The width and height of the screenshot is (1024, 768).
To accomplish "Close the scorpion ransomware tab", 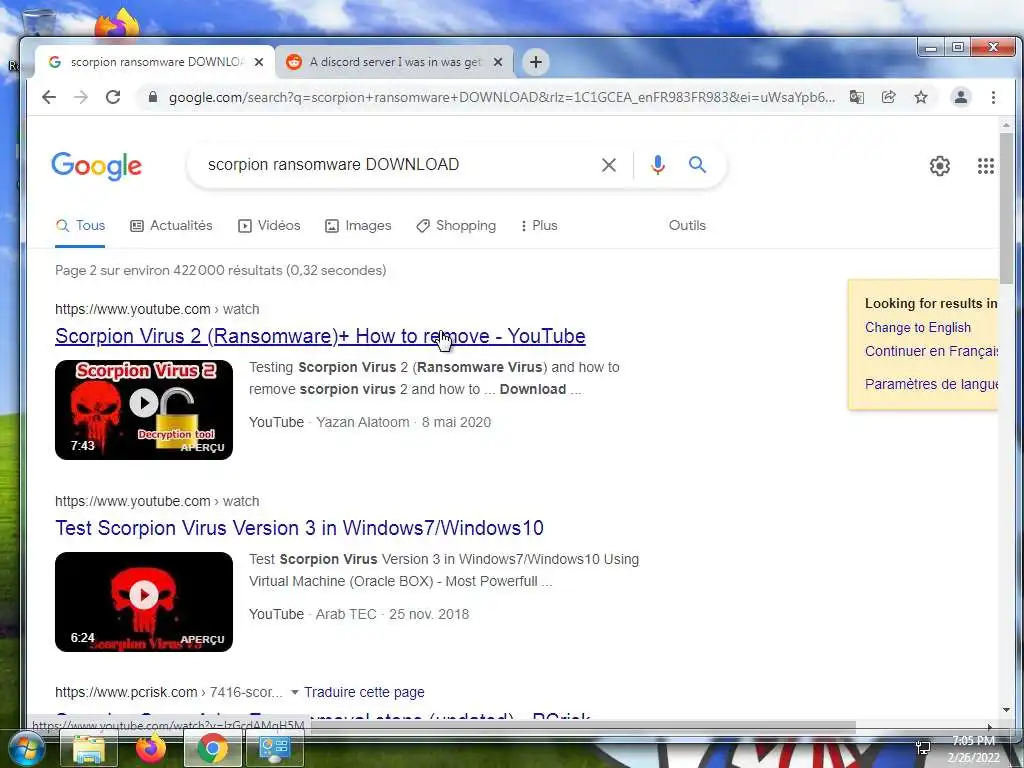I will tap(259, 62).
